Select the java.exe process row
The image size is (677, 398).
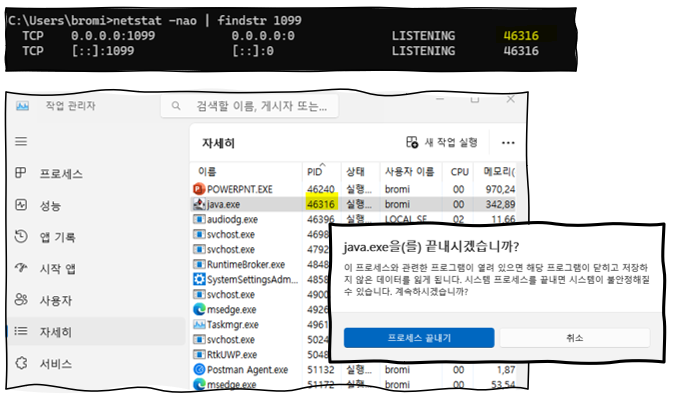point(353,204)
